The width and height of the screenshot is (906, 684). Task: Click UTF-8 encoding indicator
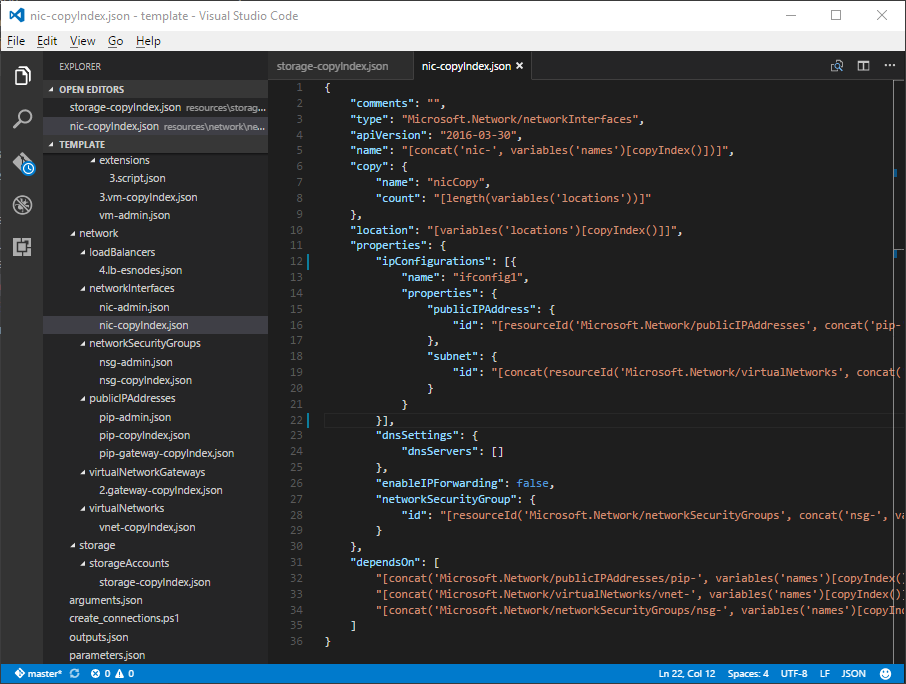pos(794,674)
